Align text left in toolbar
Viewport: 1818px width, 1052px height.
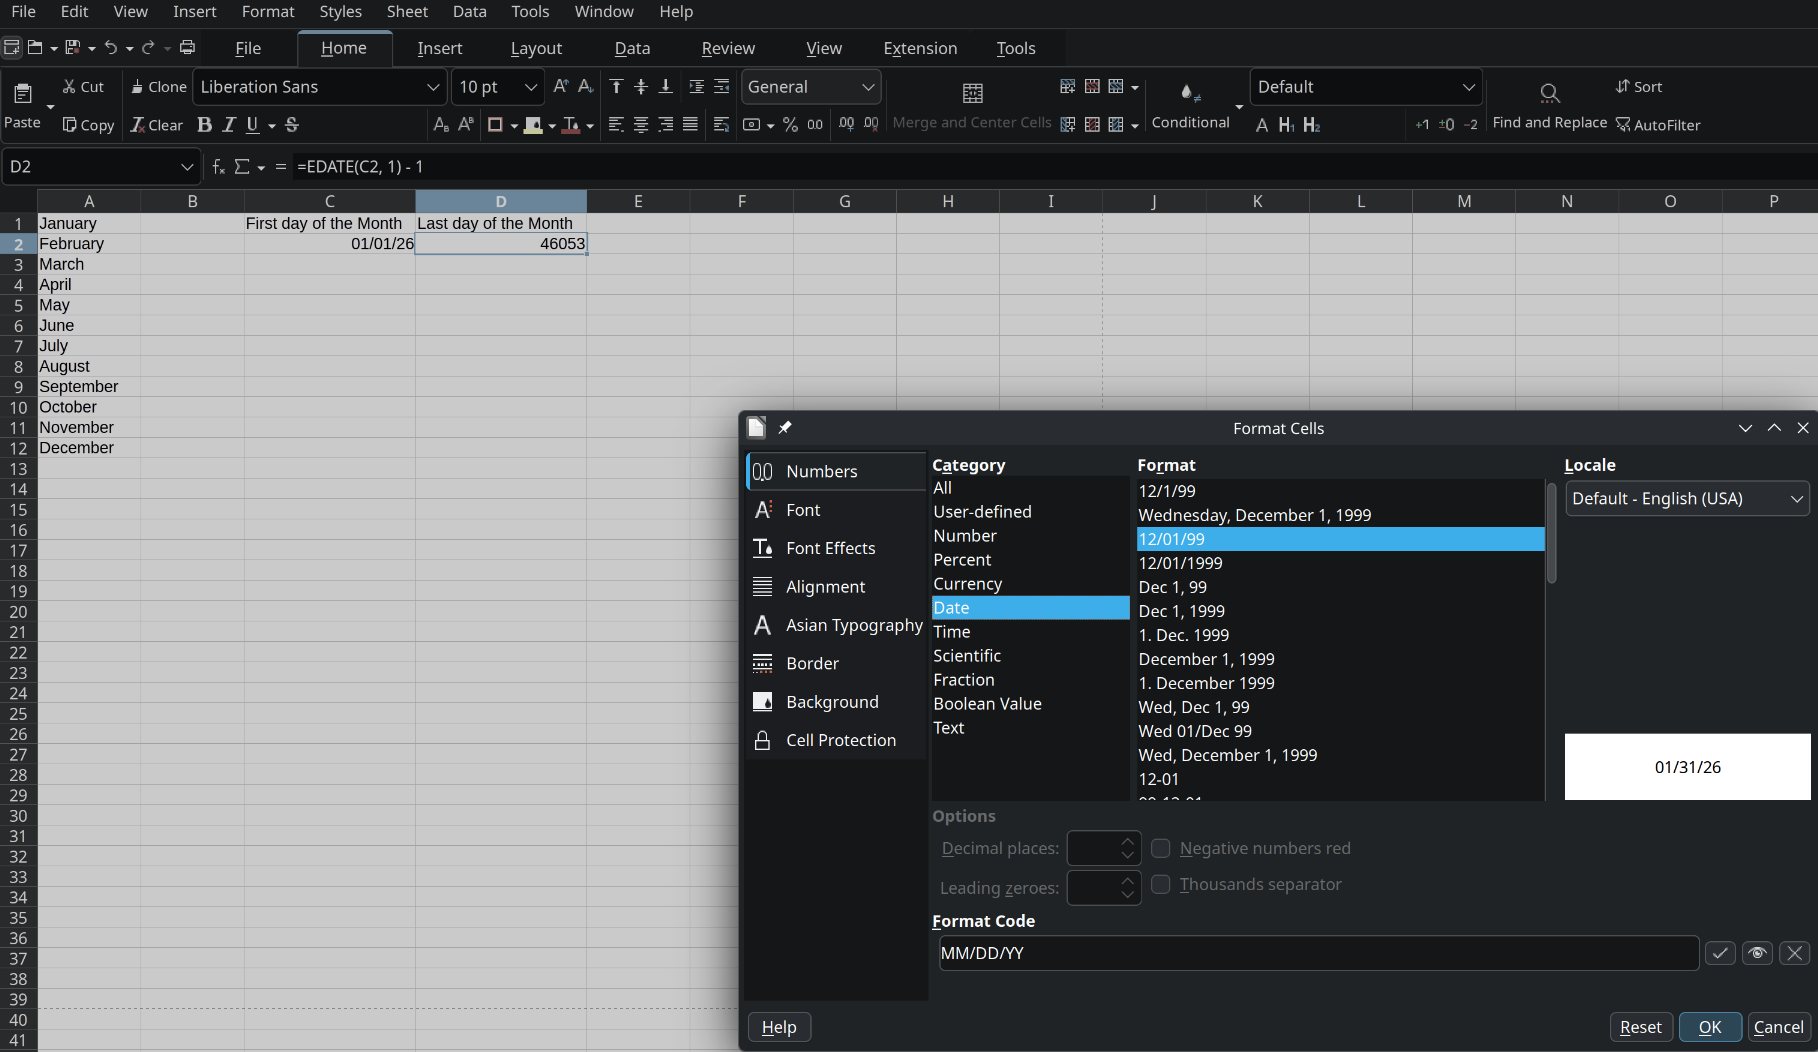pyautogui.click(x=616, y=125)
